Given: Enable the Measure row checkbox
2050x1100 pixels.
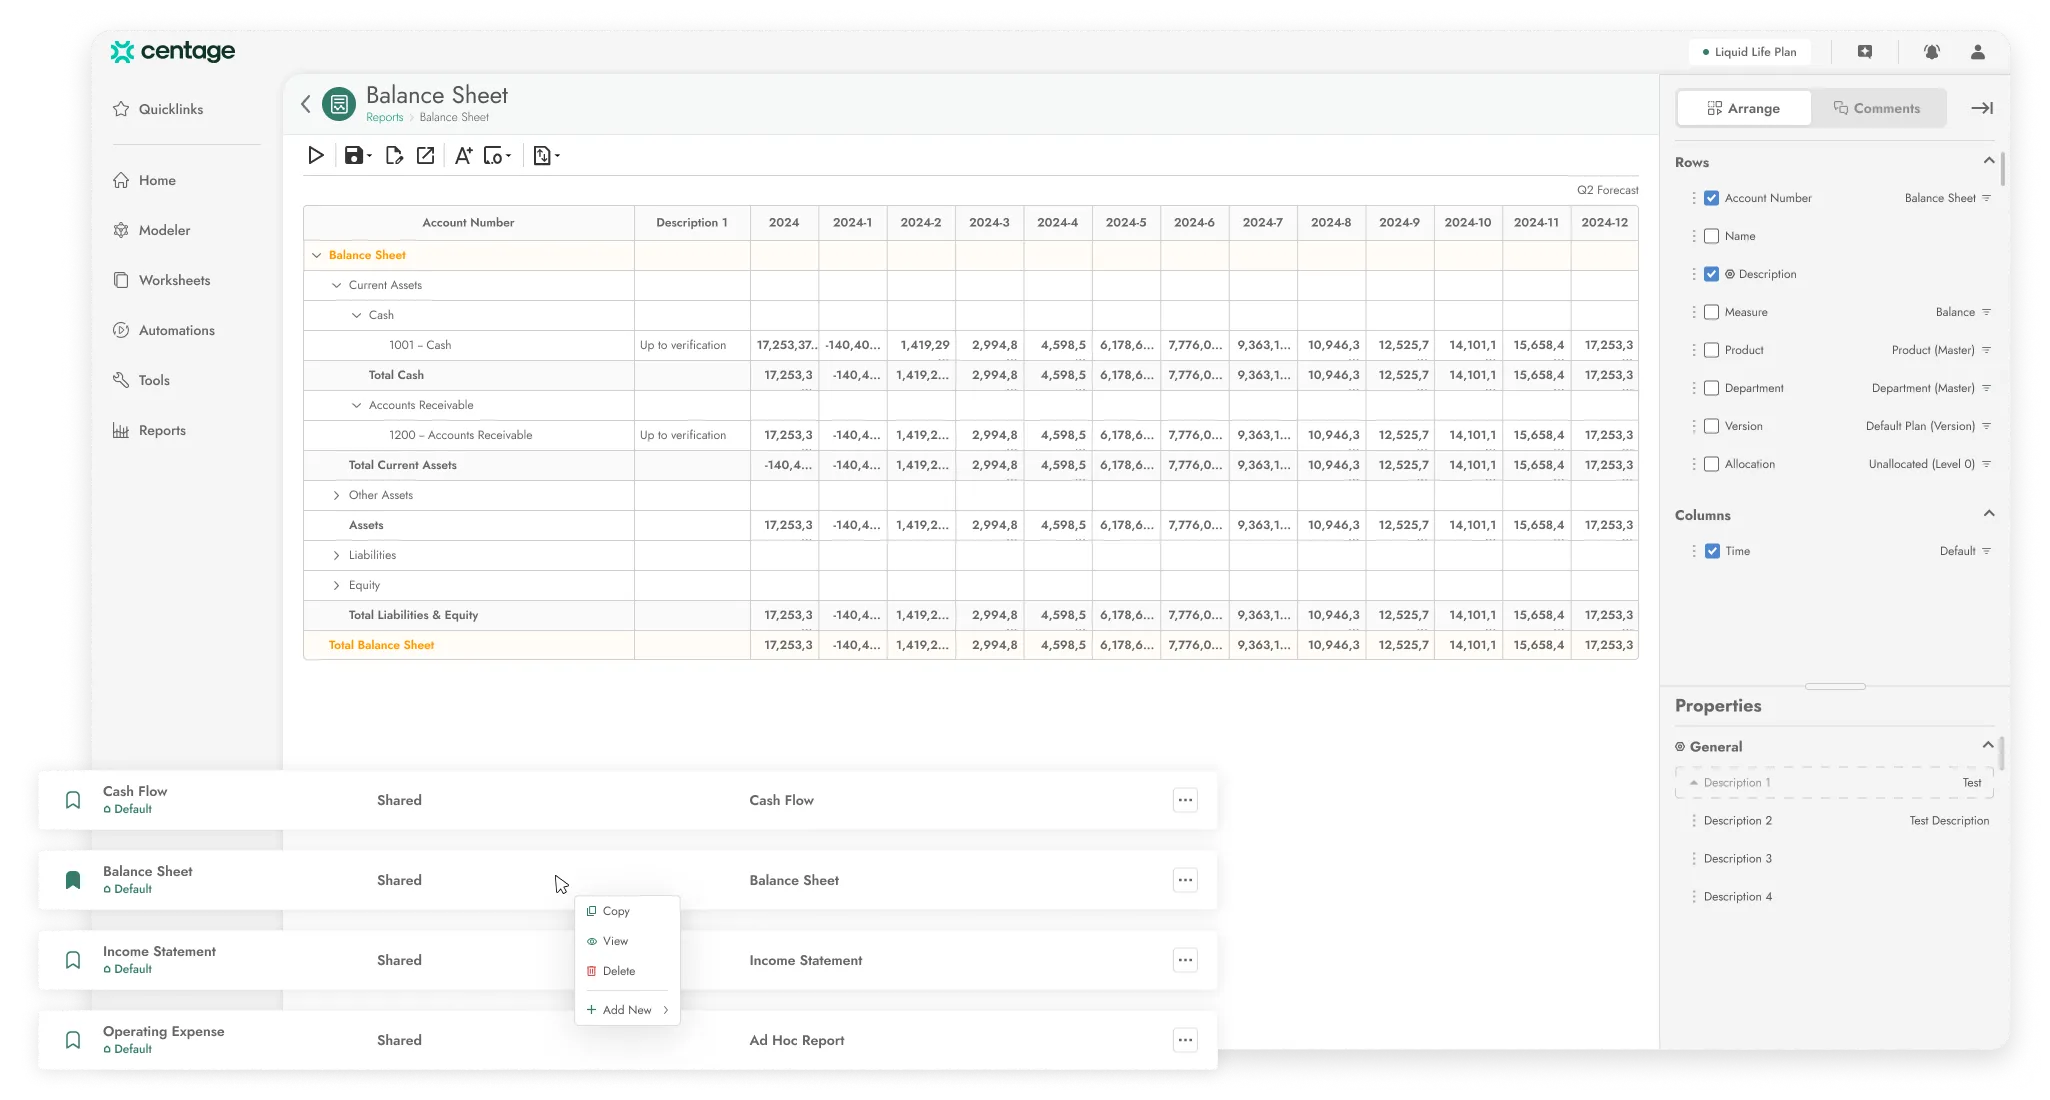Looking at the screenshot, I should point(1711,312).
